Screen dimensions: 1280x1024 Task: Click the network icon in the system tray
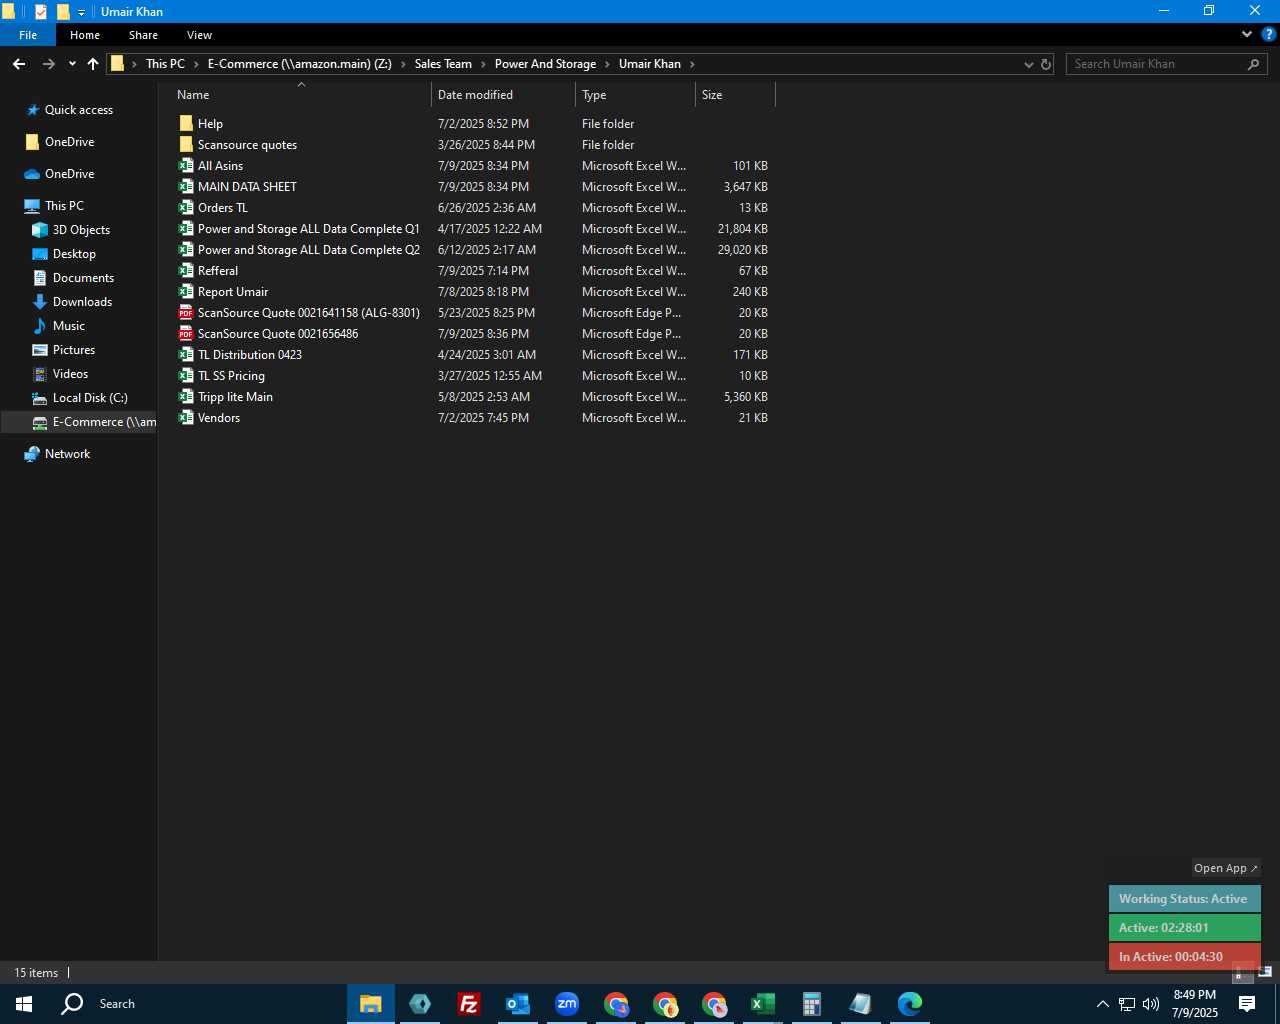pyautogui.click(x=1127, y=1004)
